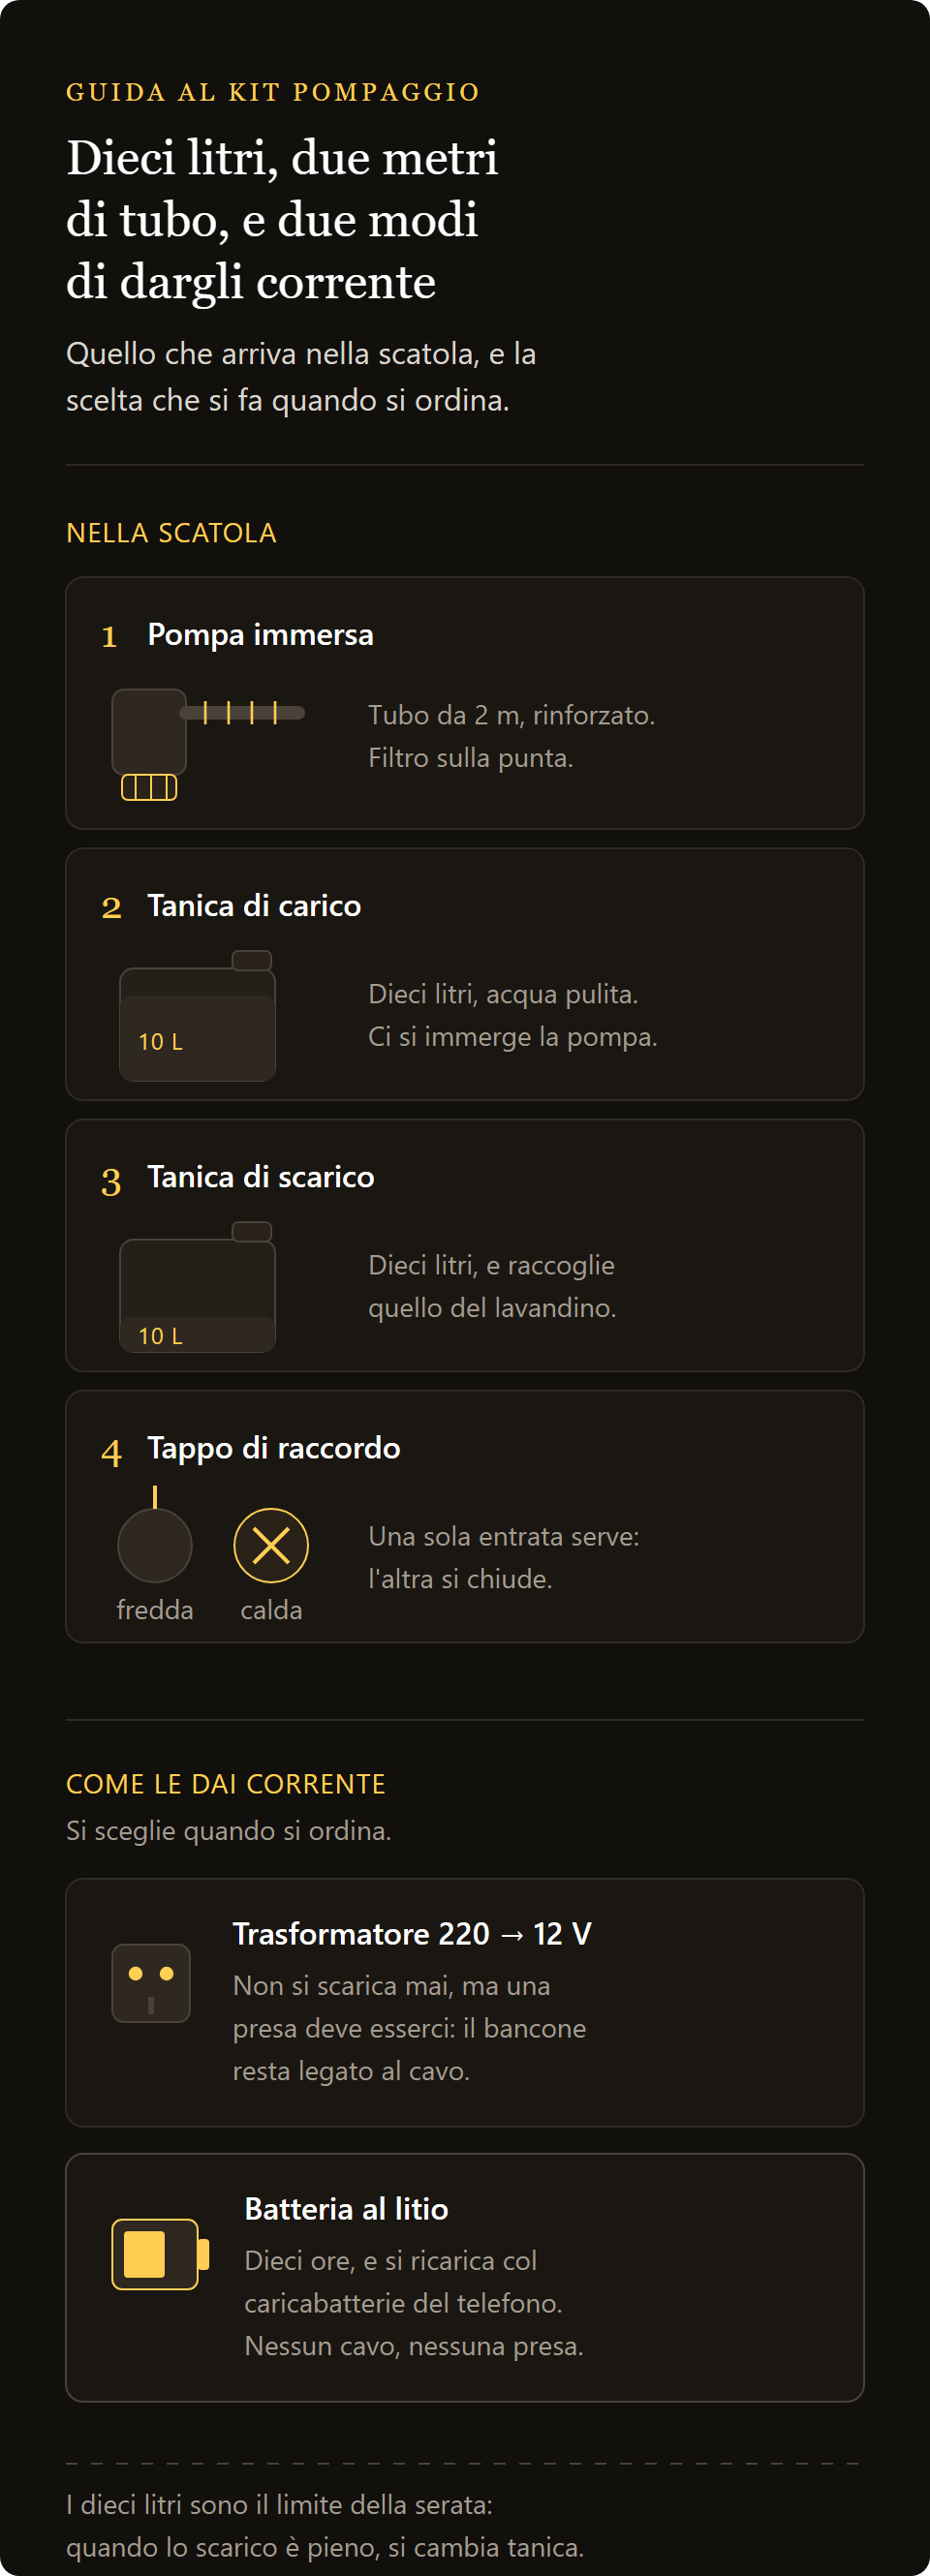The width and height of the screenshot is (930, 2576).
Task: Click the calda label under the capped inlet
Action: 271,1610
